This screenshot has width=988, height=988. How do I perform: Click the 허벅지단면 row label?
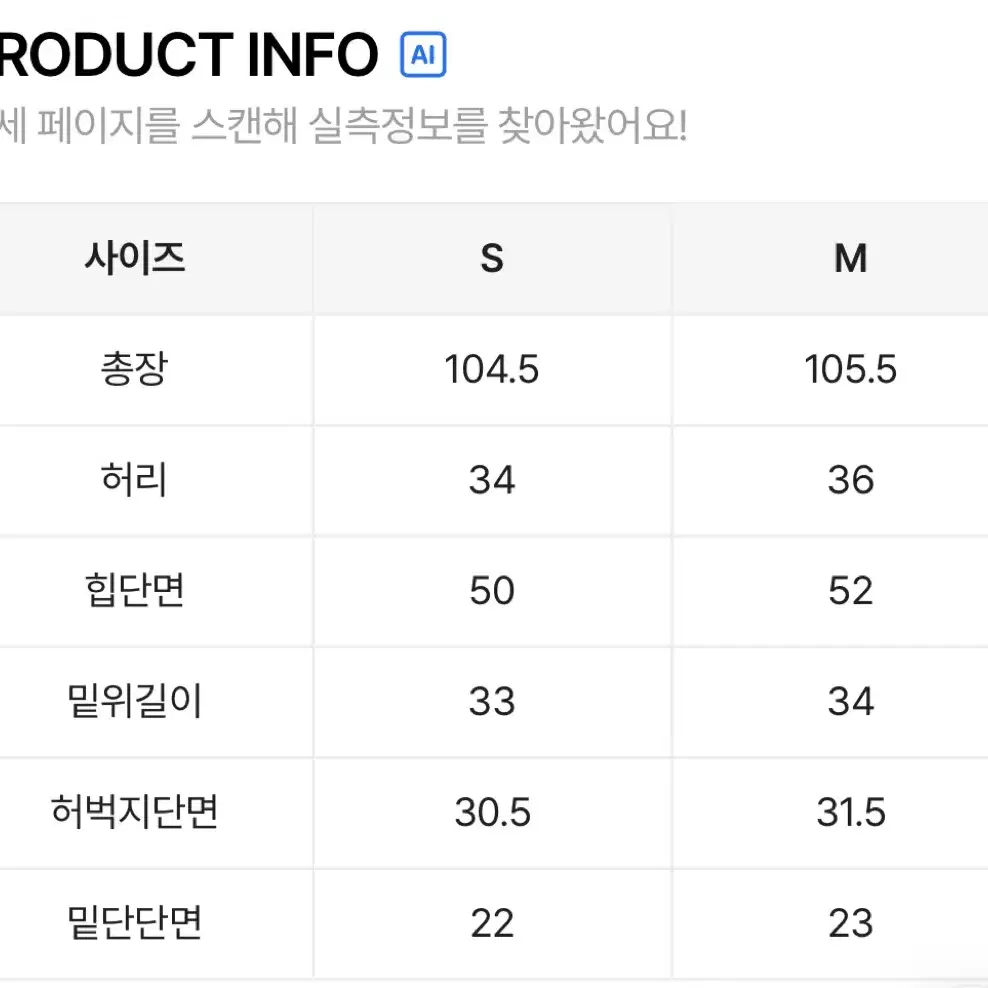tap(135, 812)
